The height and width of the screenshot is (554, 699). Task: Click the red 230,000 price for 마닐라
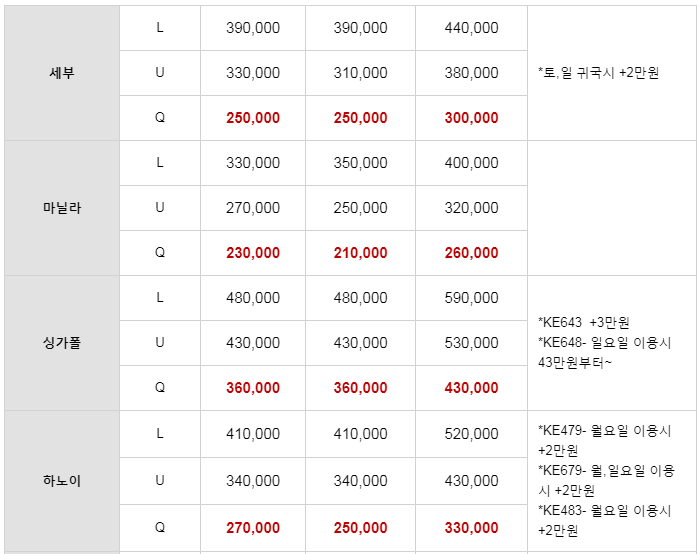click(253, 253)
